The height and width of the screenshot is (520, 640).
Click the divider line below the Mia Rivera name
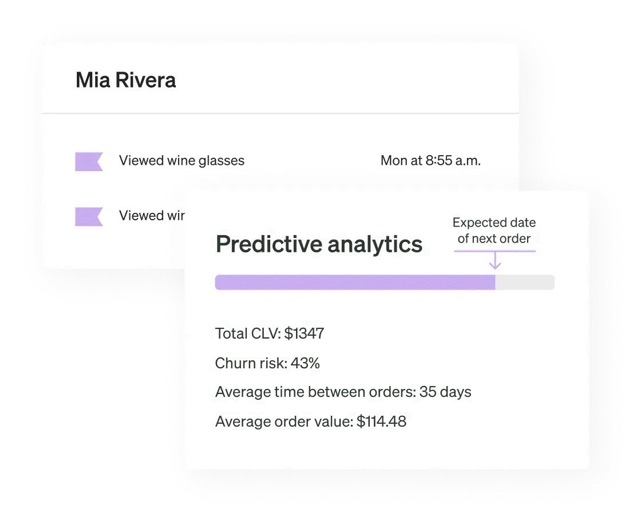[x=280, y=114]
